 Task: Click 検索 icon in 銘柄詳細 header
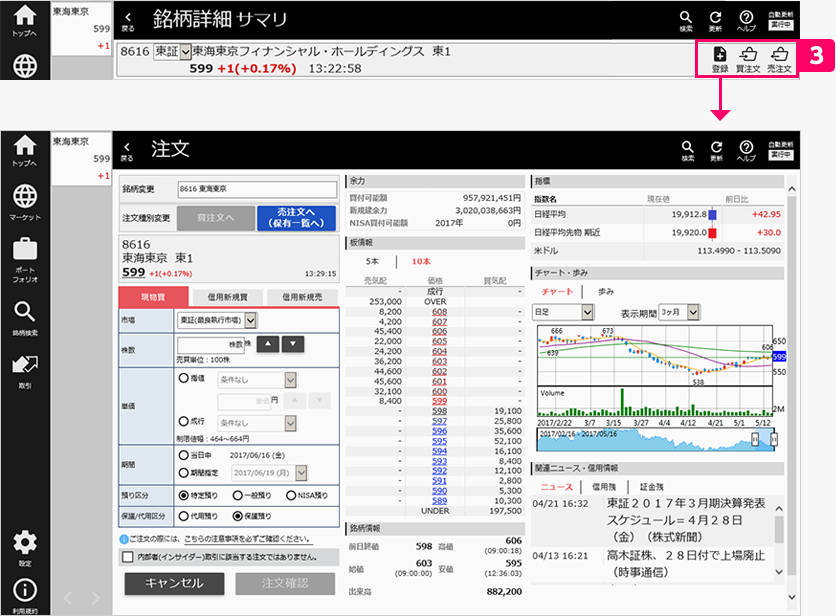pyautogui.click(x=686, y=21)
